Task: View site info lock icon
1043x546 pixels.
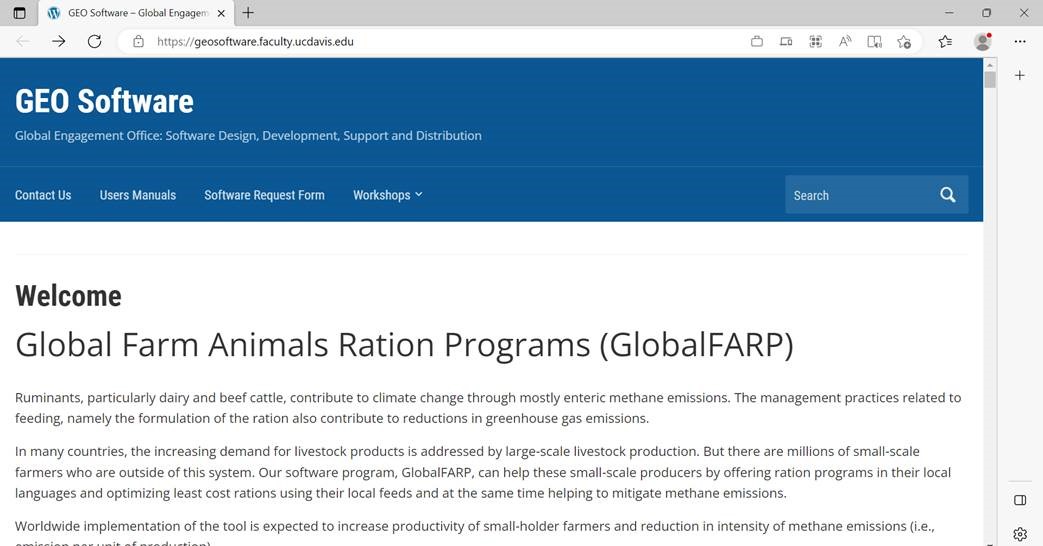Action: 138,41
